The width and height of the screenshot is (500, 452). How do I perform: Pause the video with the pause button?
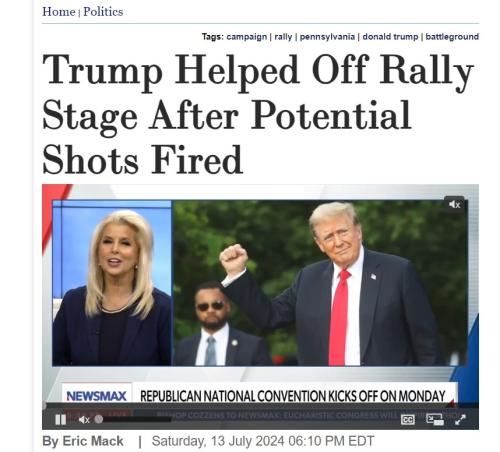tap(61, 420)
